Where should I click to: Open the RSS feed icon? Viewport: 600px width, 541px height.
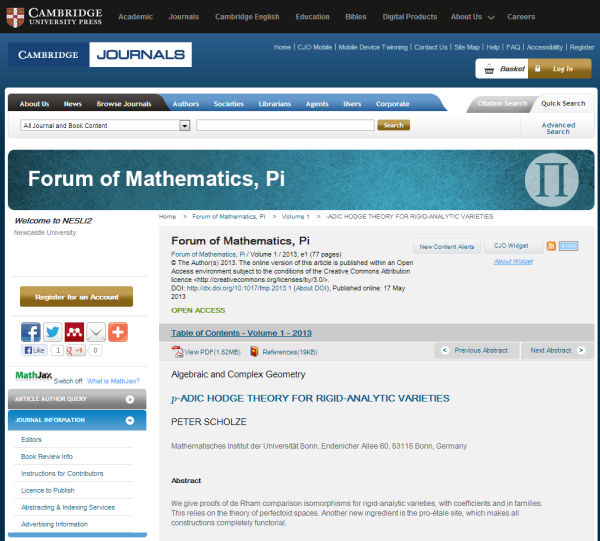point(551,246)
